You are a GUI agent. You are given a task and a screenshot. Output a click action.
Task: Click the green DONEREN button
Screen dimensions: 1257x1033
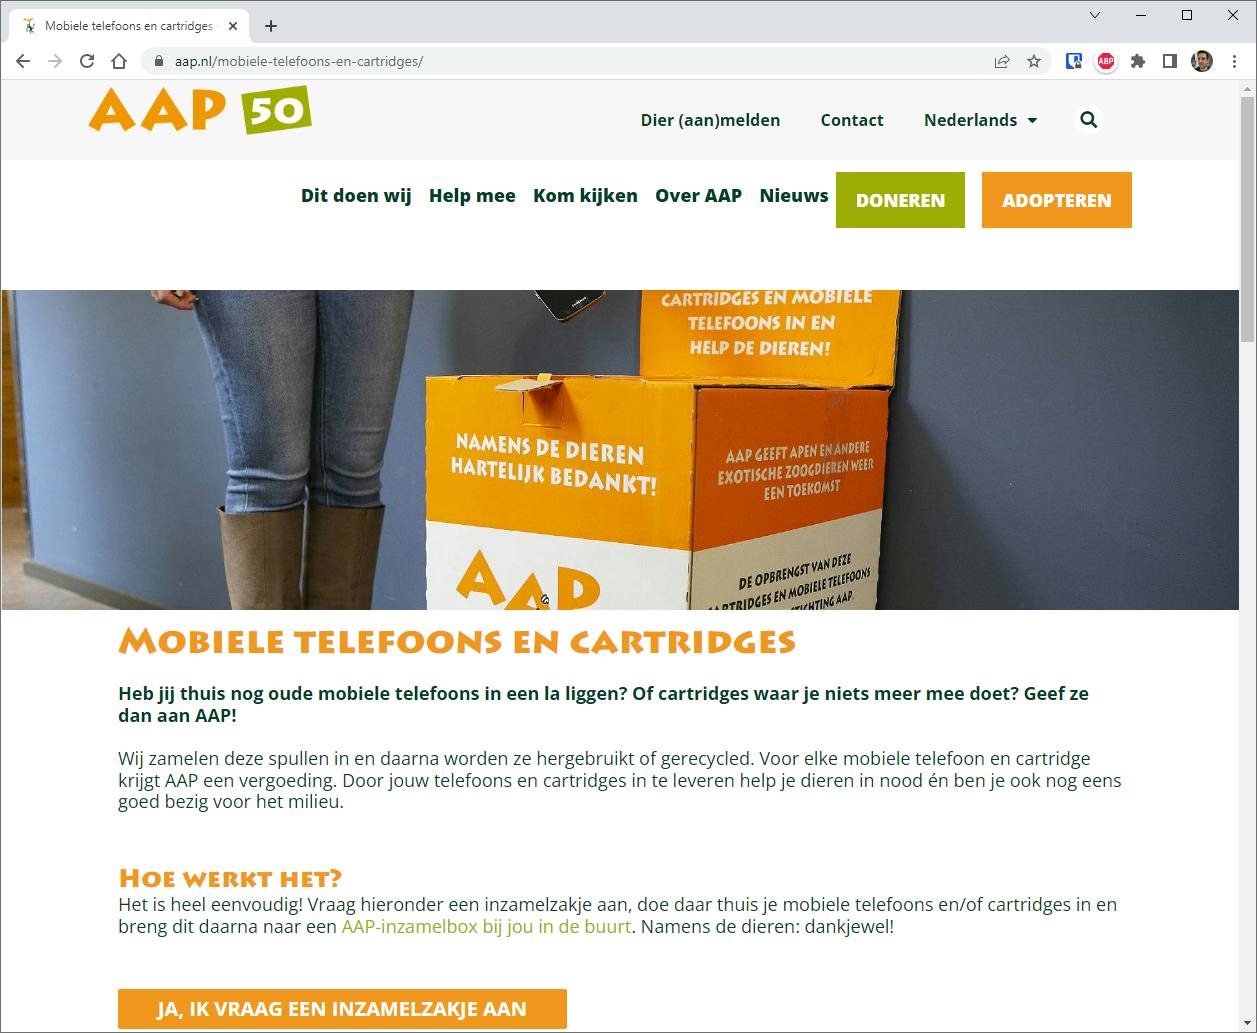(900, 200)
